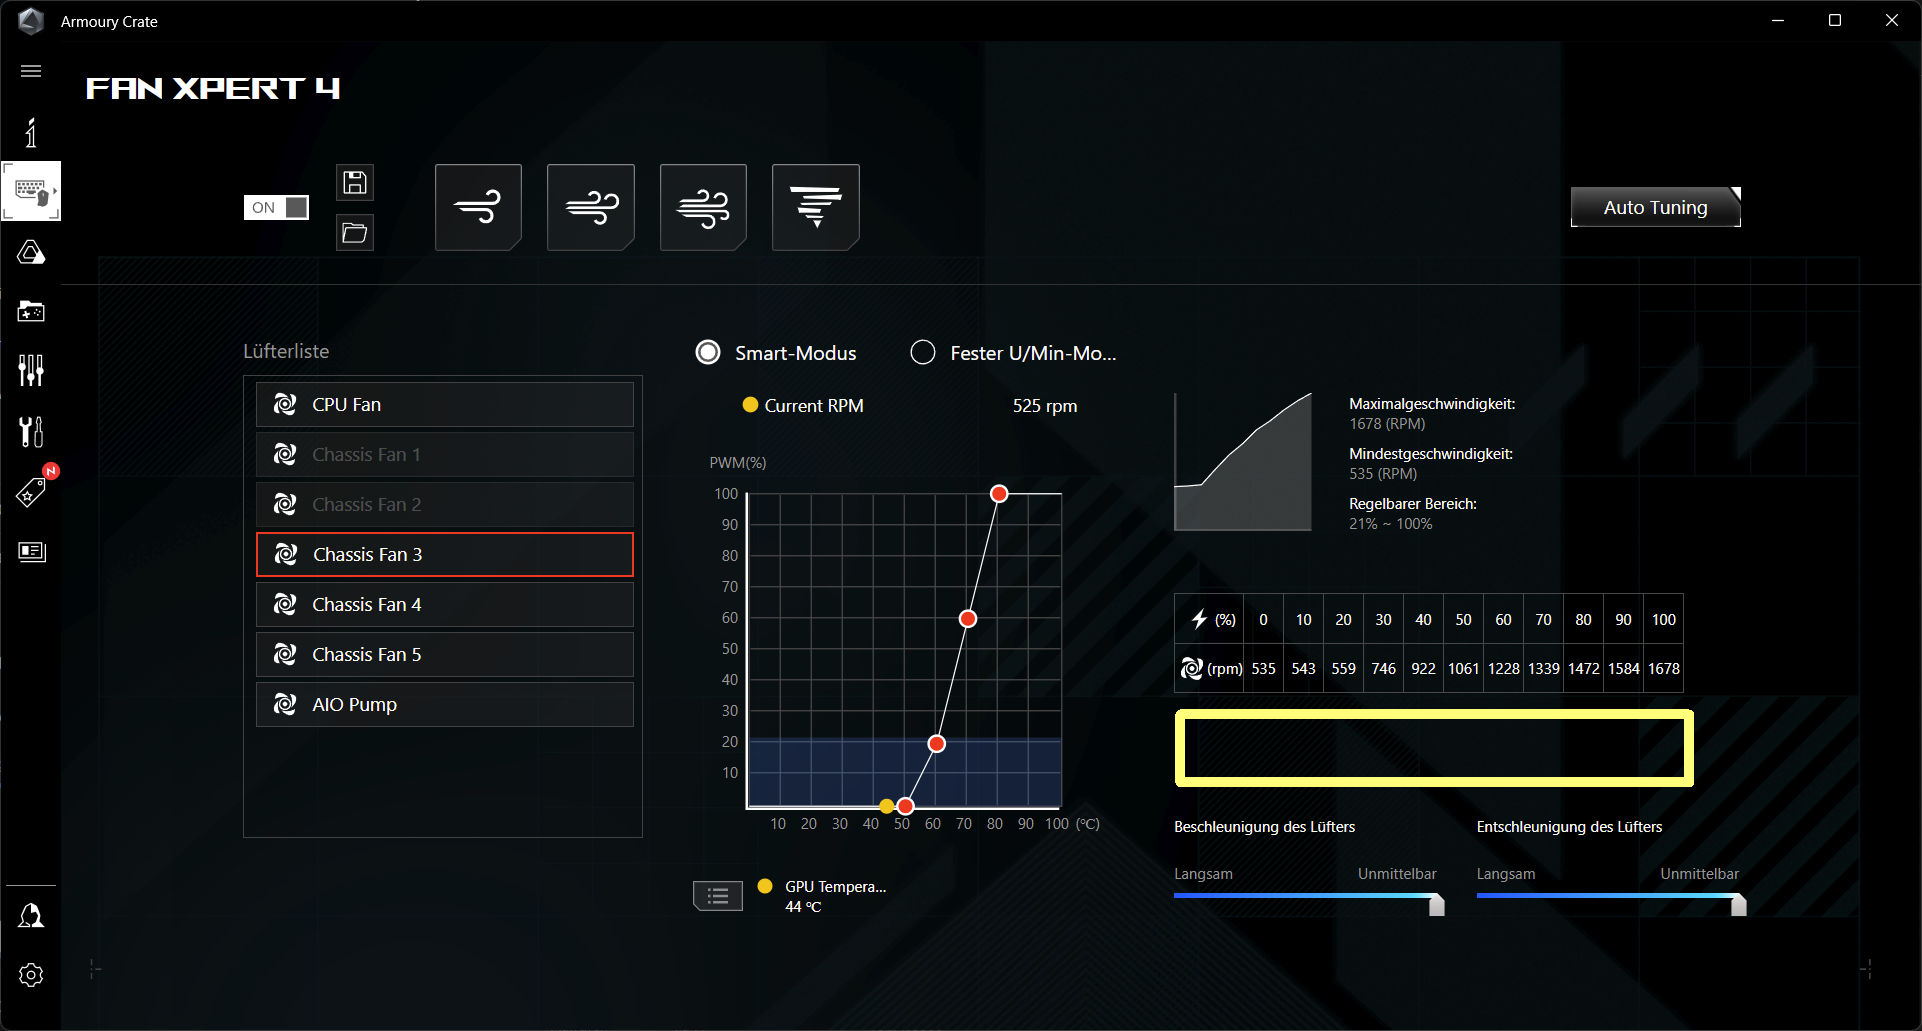Screen dimensions: 1922x1031
Task: Click the 60% PWM curve point
Action: click(x=968, y=619)
